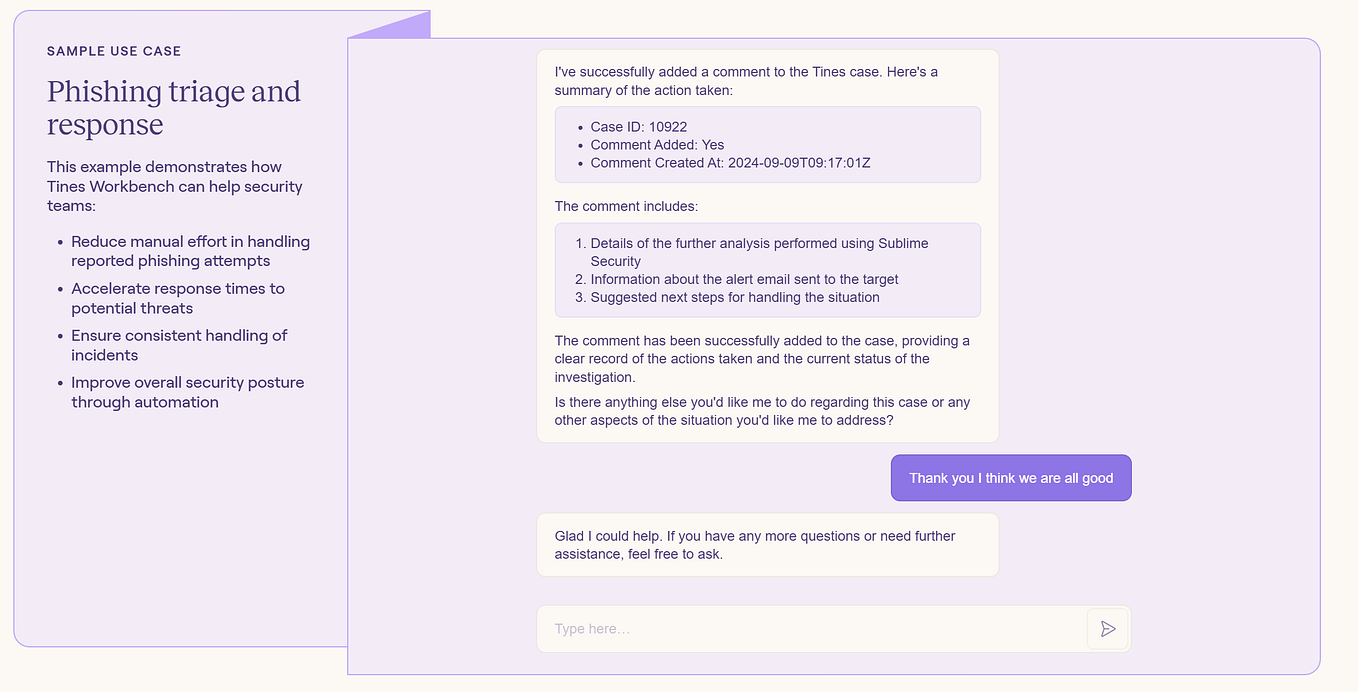Click the 'SAMPLE USE CASE' label

pyautogui.click(x=114, y=51)
